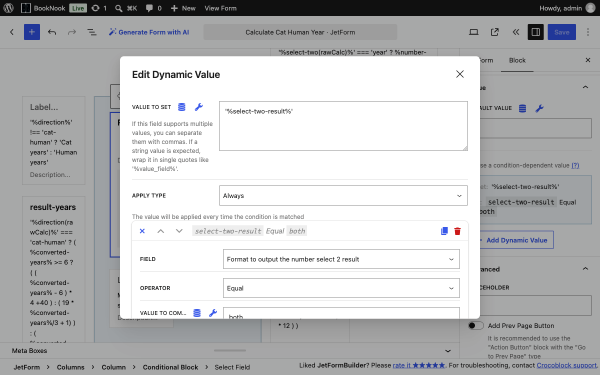The height and width of the screenshot is (375, 600).
Task: Open the Value to Compare wrench icon
Action: pyautogui.click(x=213, y=313)
